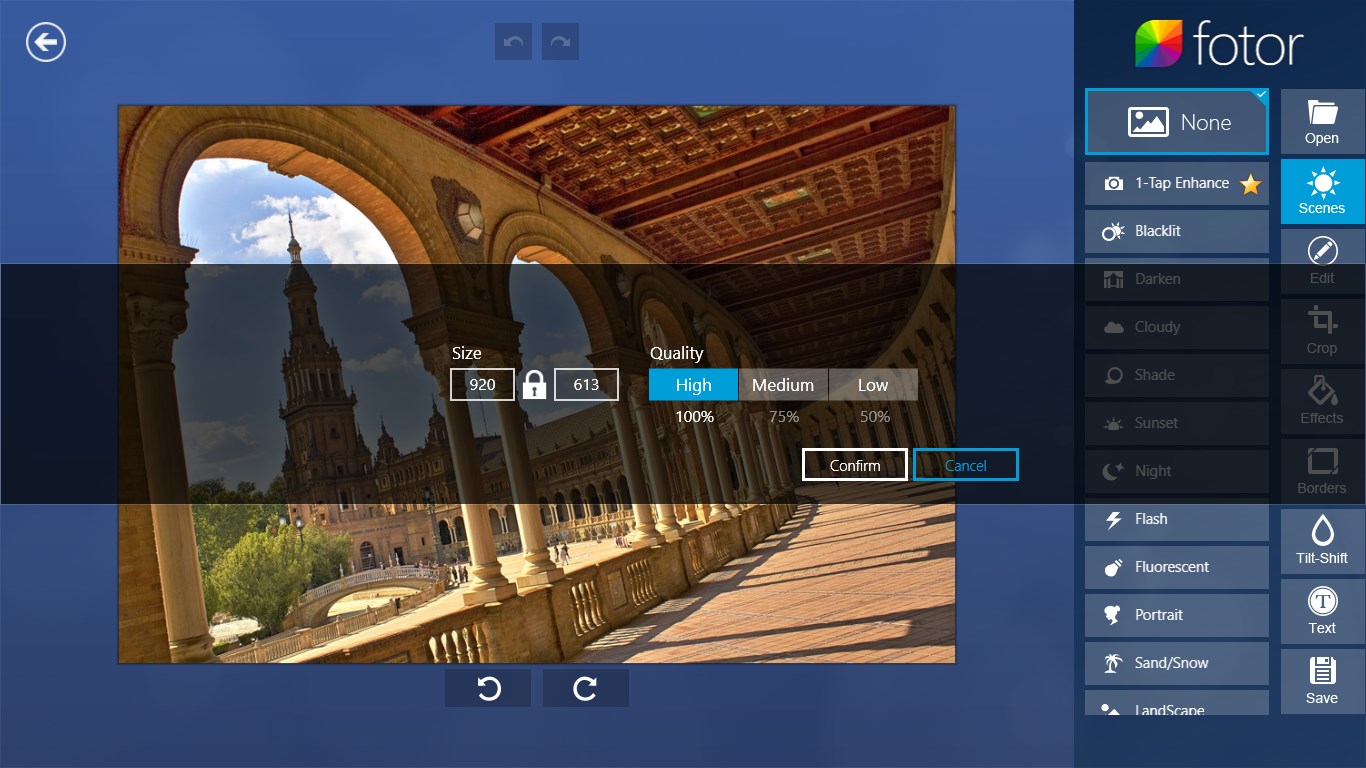Screen dimensions: 1366x768
Task: Apply the Blacklit scene
Action: [1177, 231]
